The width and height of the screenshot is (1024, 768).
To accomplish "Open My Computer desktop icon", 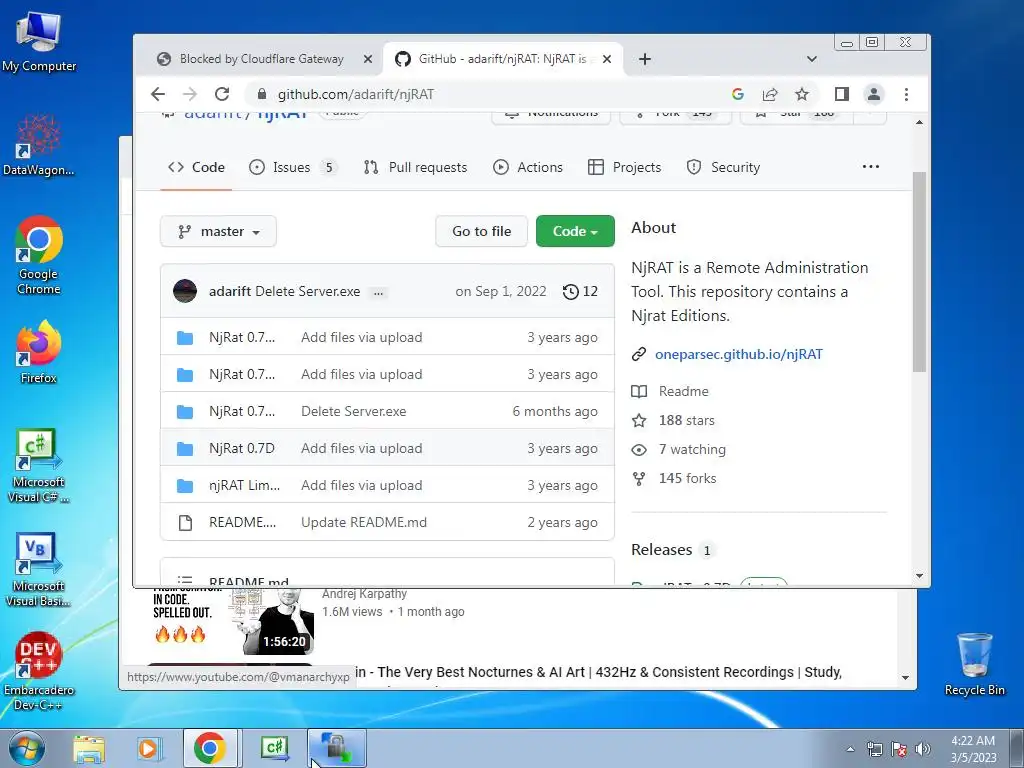I will pyautogui.click(x=39, y=41).
